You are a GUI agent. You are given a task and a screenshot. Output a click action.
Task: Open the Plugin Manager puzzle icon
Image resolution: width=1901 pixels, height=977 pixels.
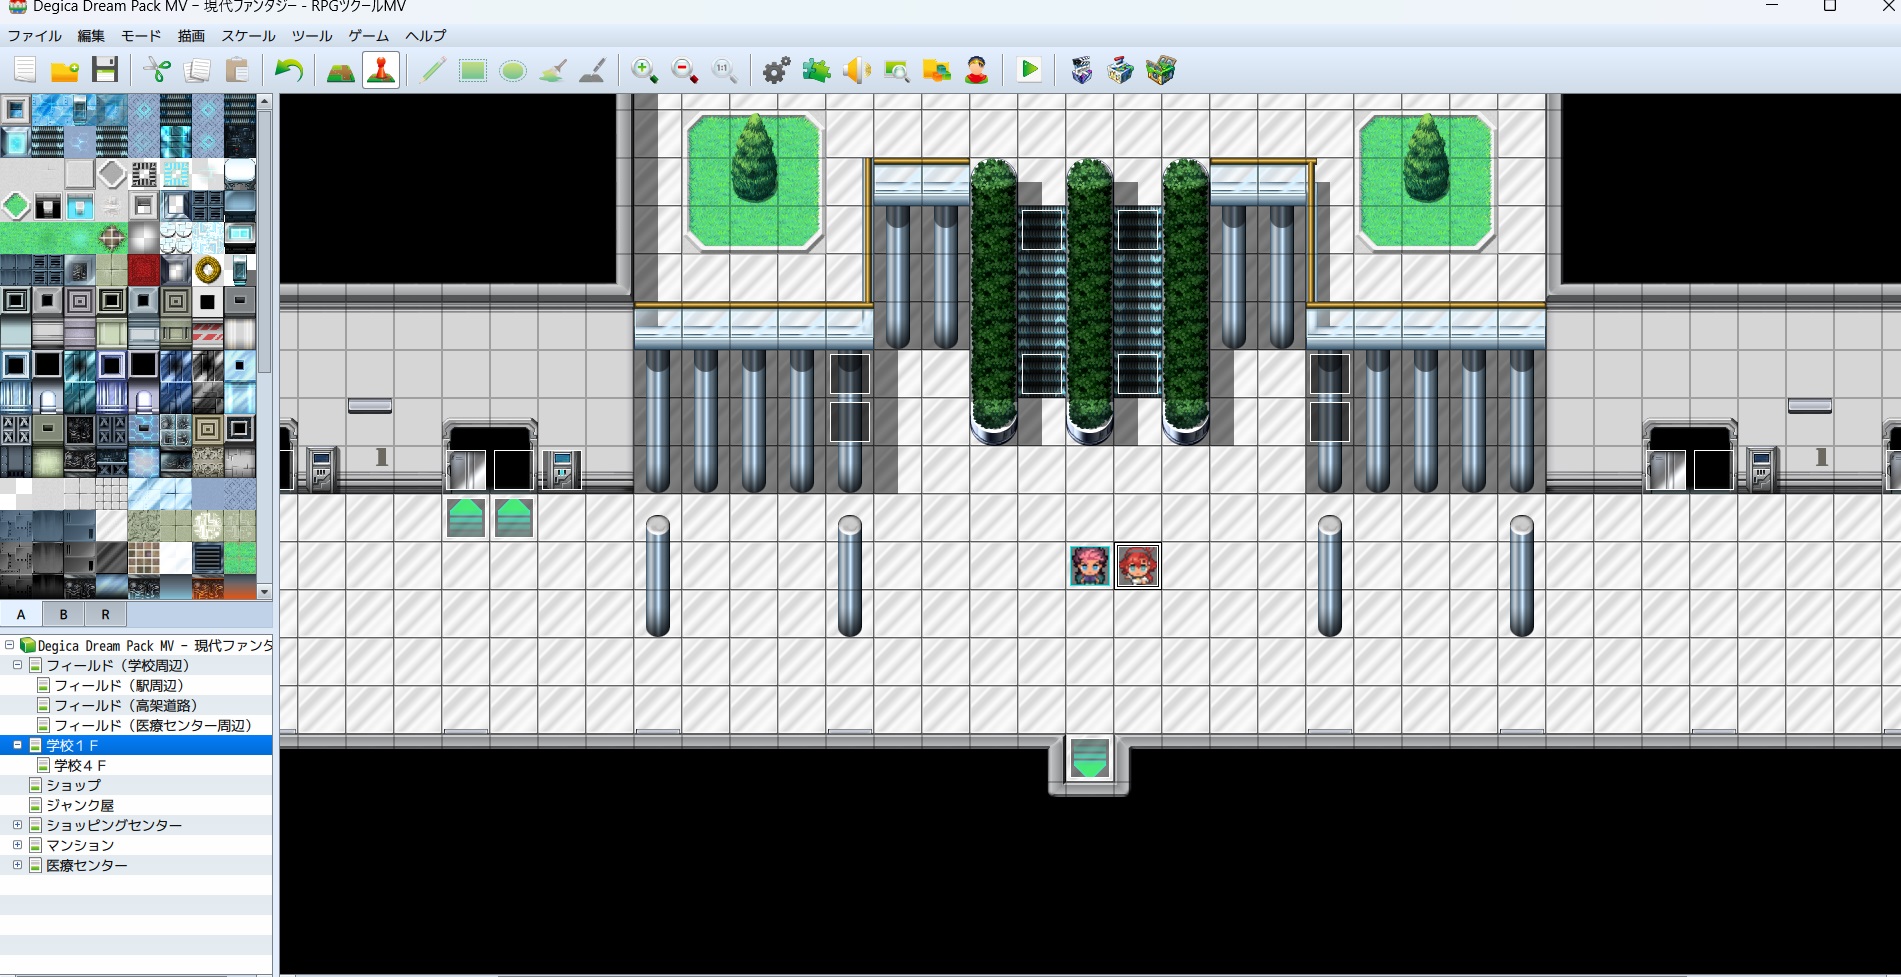click(816, 71)
